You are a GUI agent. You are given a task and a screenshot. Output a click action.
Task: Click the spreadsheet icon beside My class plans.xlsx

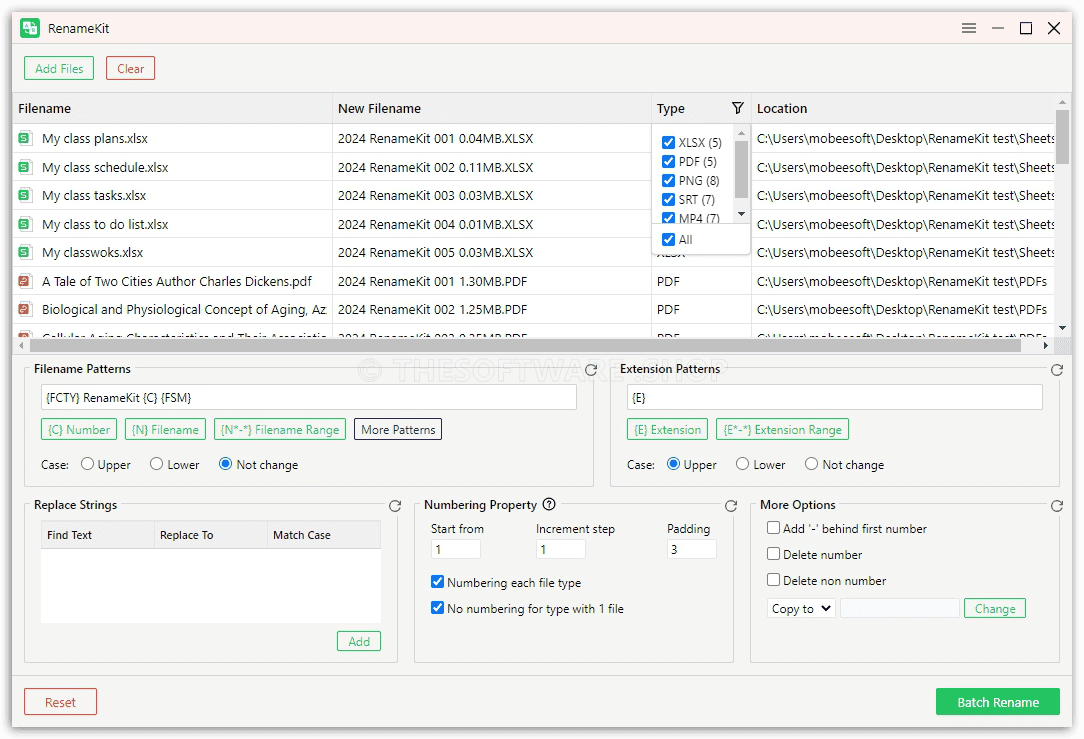coord(24,138)
